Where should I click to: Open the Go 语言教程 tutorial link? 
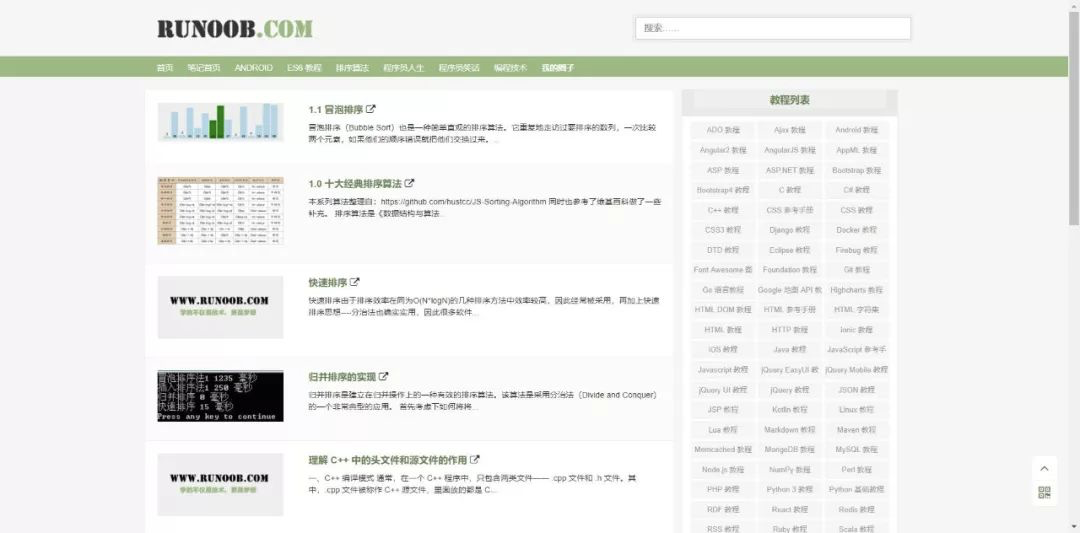tap(723, 289)
